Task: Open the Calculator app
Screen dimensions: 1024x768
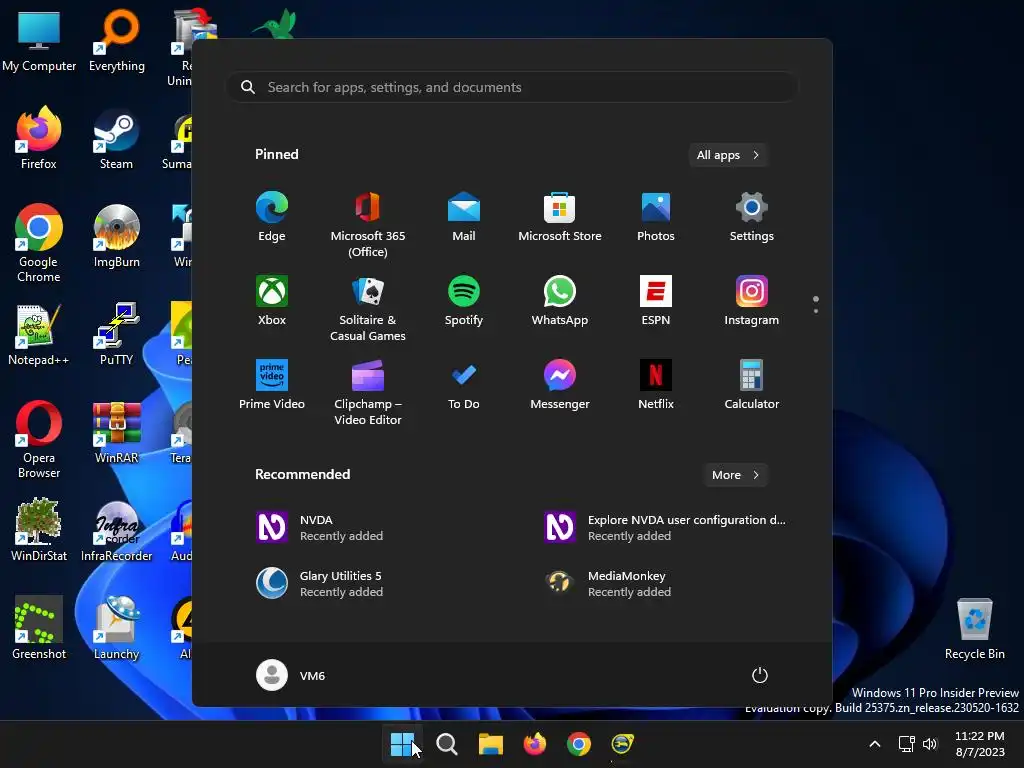Action: pos(752,385)
